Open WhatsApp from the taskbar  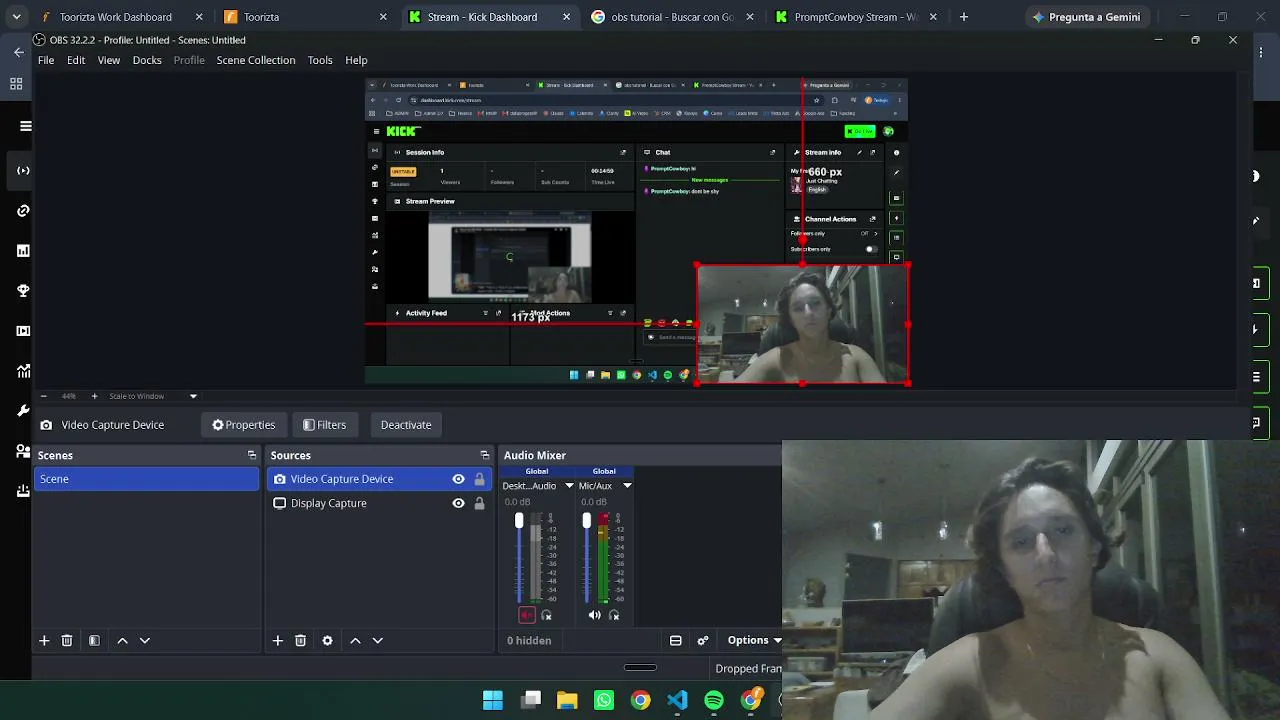click(x=604, y=700)
